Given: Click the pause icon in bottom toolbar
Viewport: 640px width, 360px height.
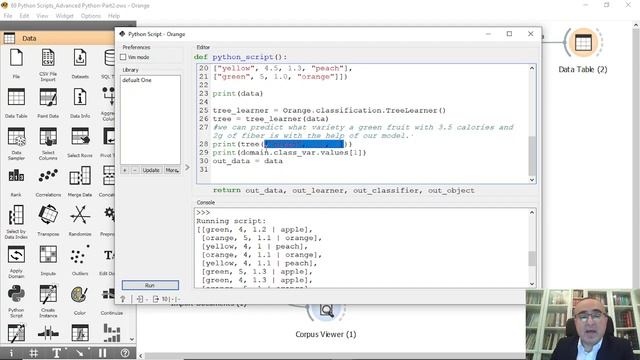Looking at the screenshot, I should pyautogui.click(x=102, y=353).
